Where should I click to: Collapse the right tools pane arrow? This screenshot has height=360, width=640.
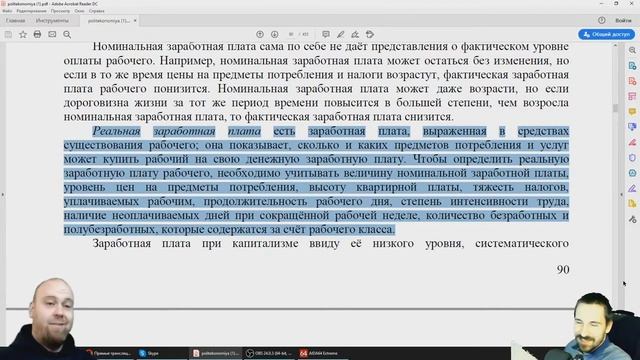[x=622, y=195]
